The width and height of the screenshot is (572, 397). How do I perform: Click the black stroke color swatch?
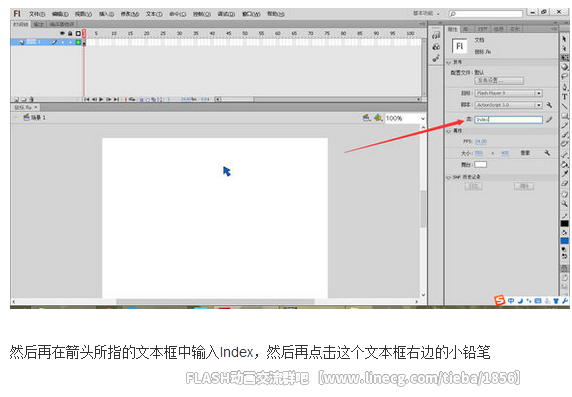[564, 223]
